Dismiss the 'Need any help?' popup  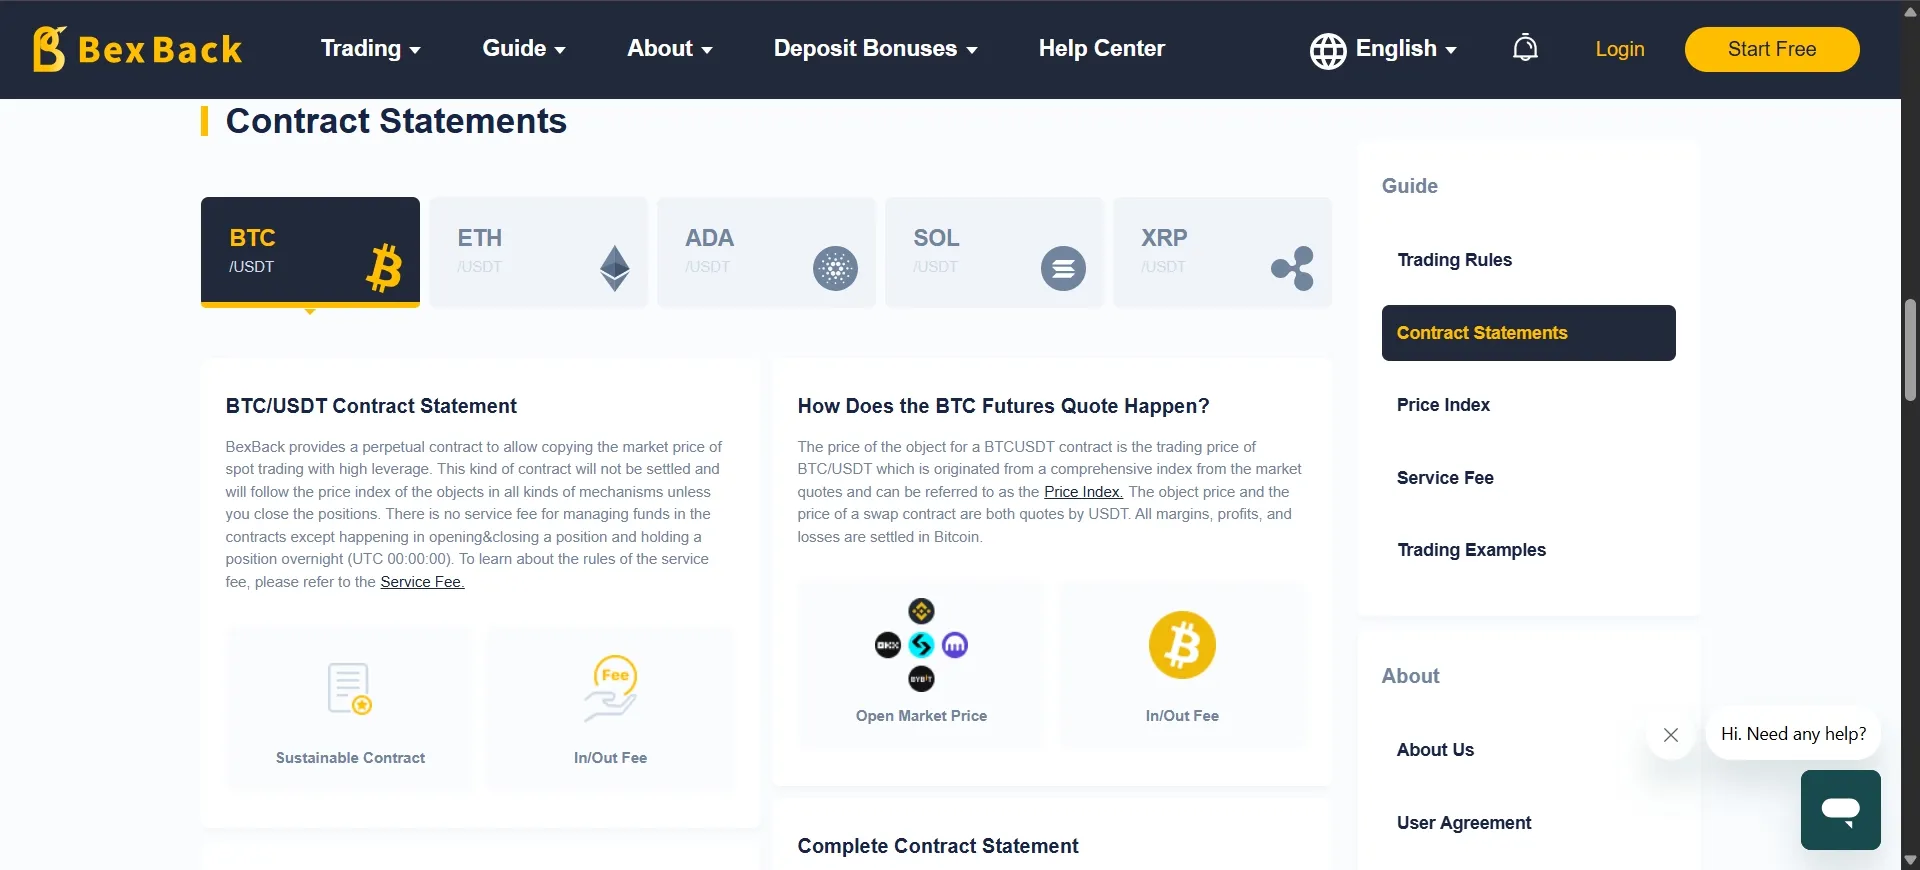(1670, 735)
